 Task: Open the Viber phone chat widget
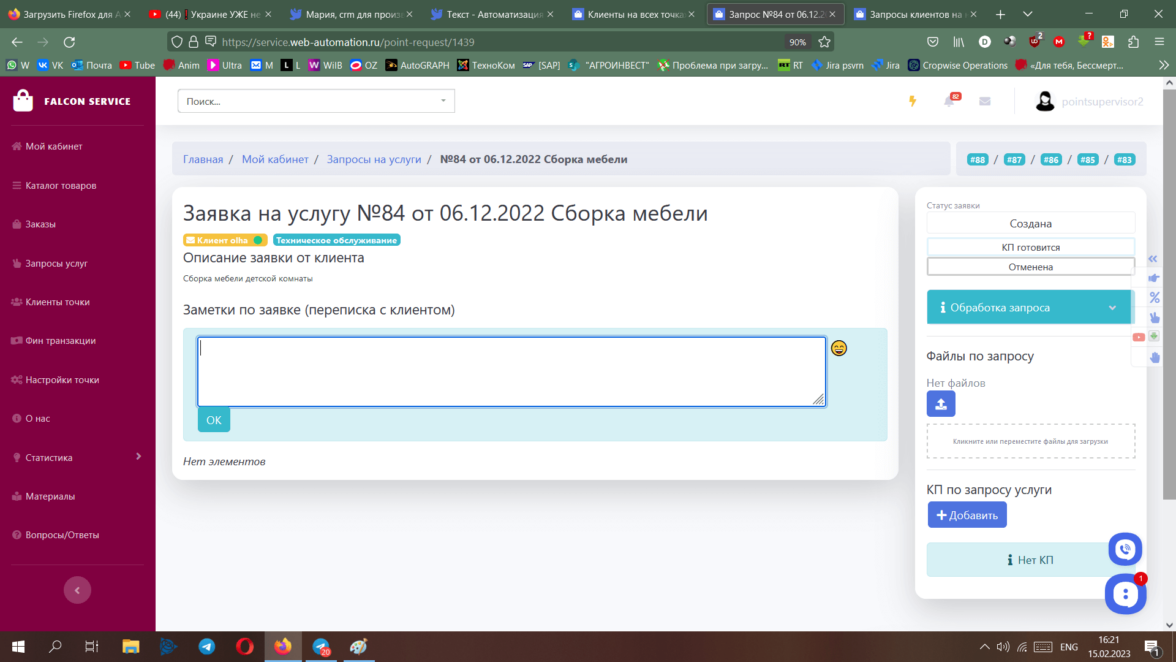click(1125, 549)
